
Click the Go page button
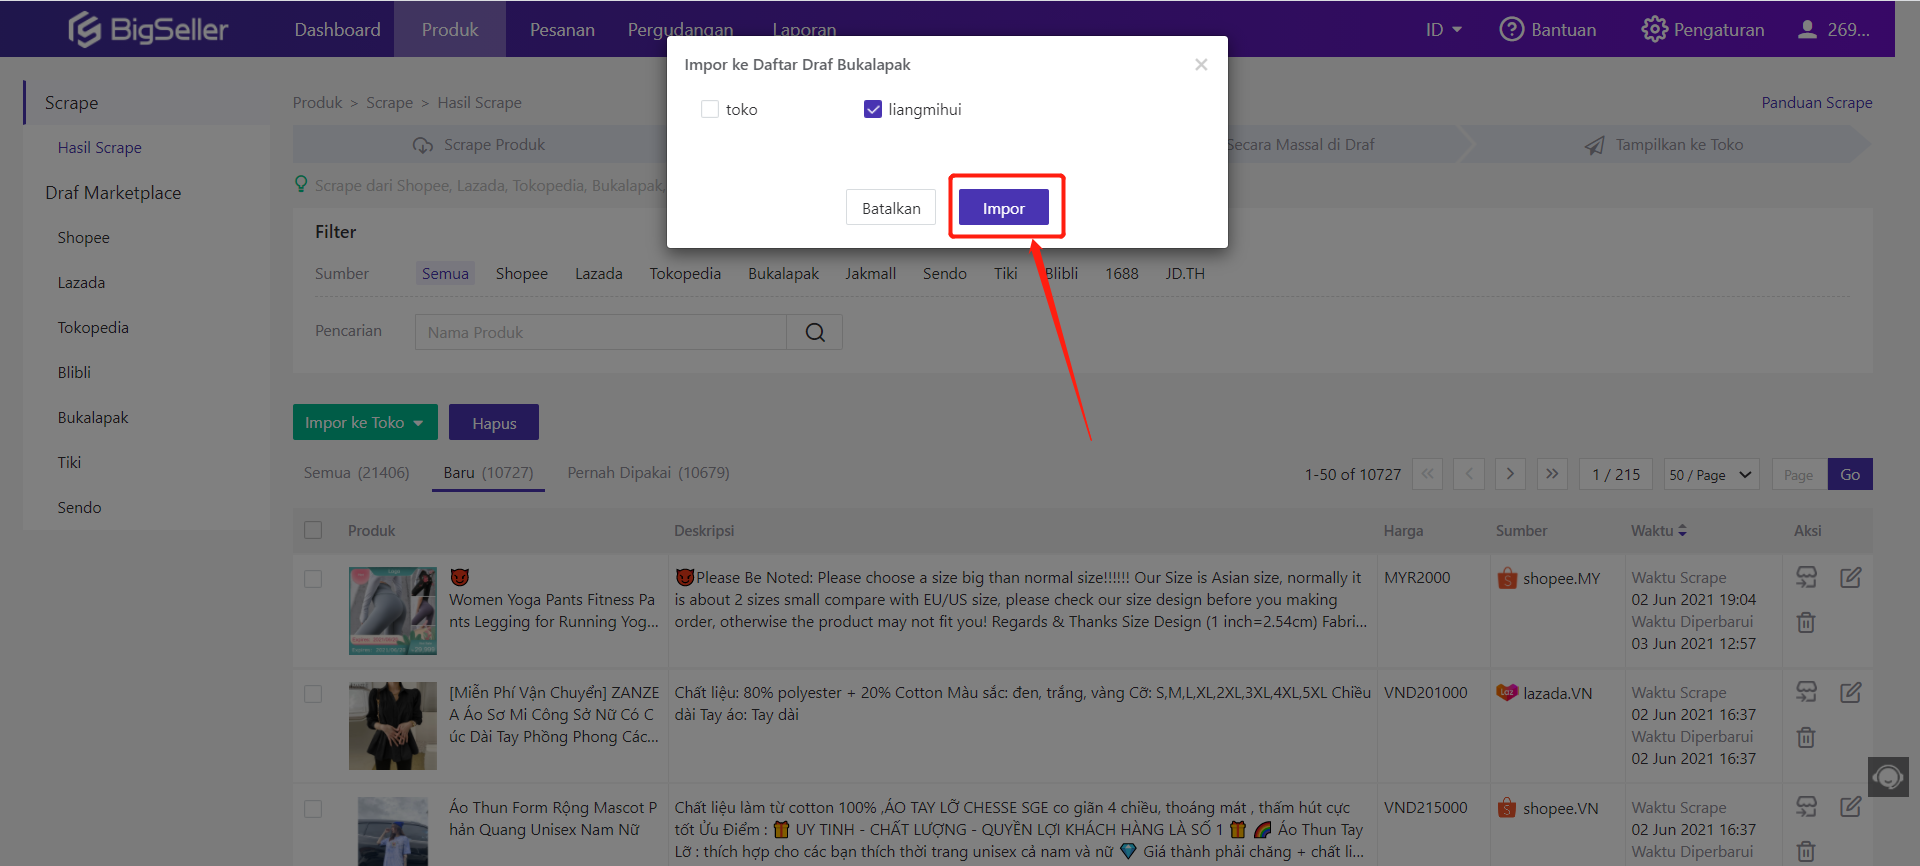coord(1850,474)
